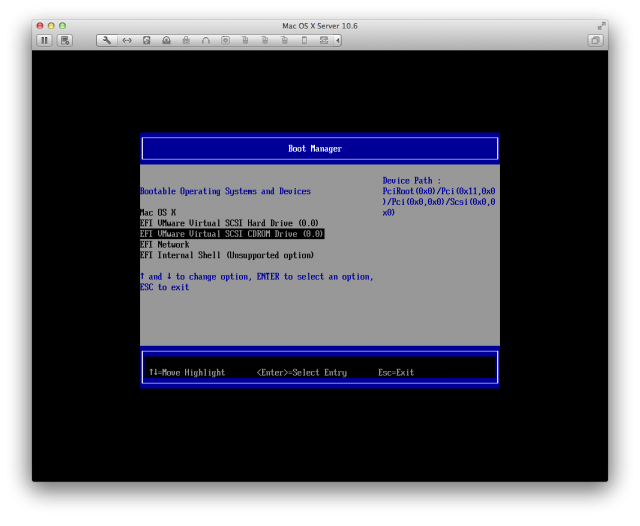
Task: Click the <Enter>=Select Entry hint
Action: [302, 373]
